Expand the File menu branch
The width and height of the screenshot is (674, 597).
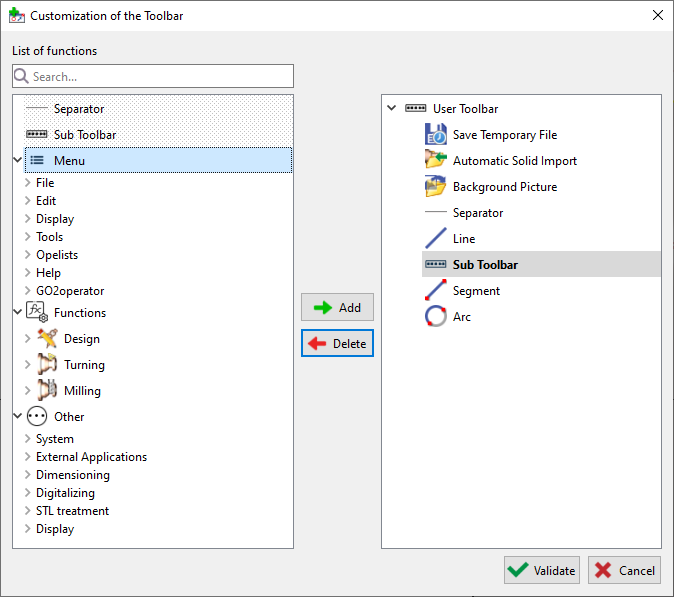[x=27, y=183]
